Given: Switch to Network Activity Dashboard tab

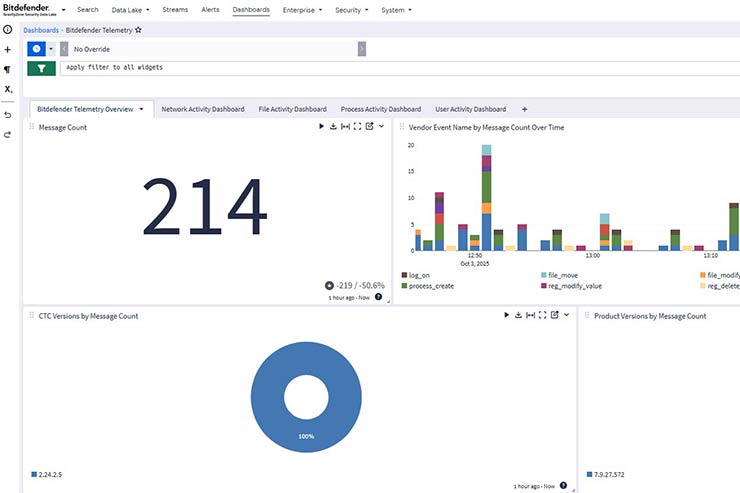Looking at the screenshot, I should (203, 109).
